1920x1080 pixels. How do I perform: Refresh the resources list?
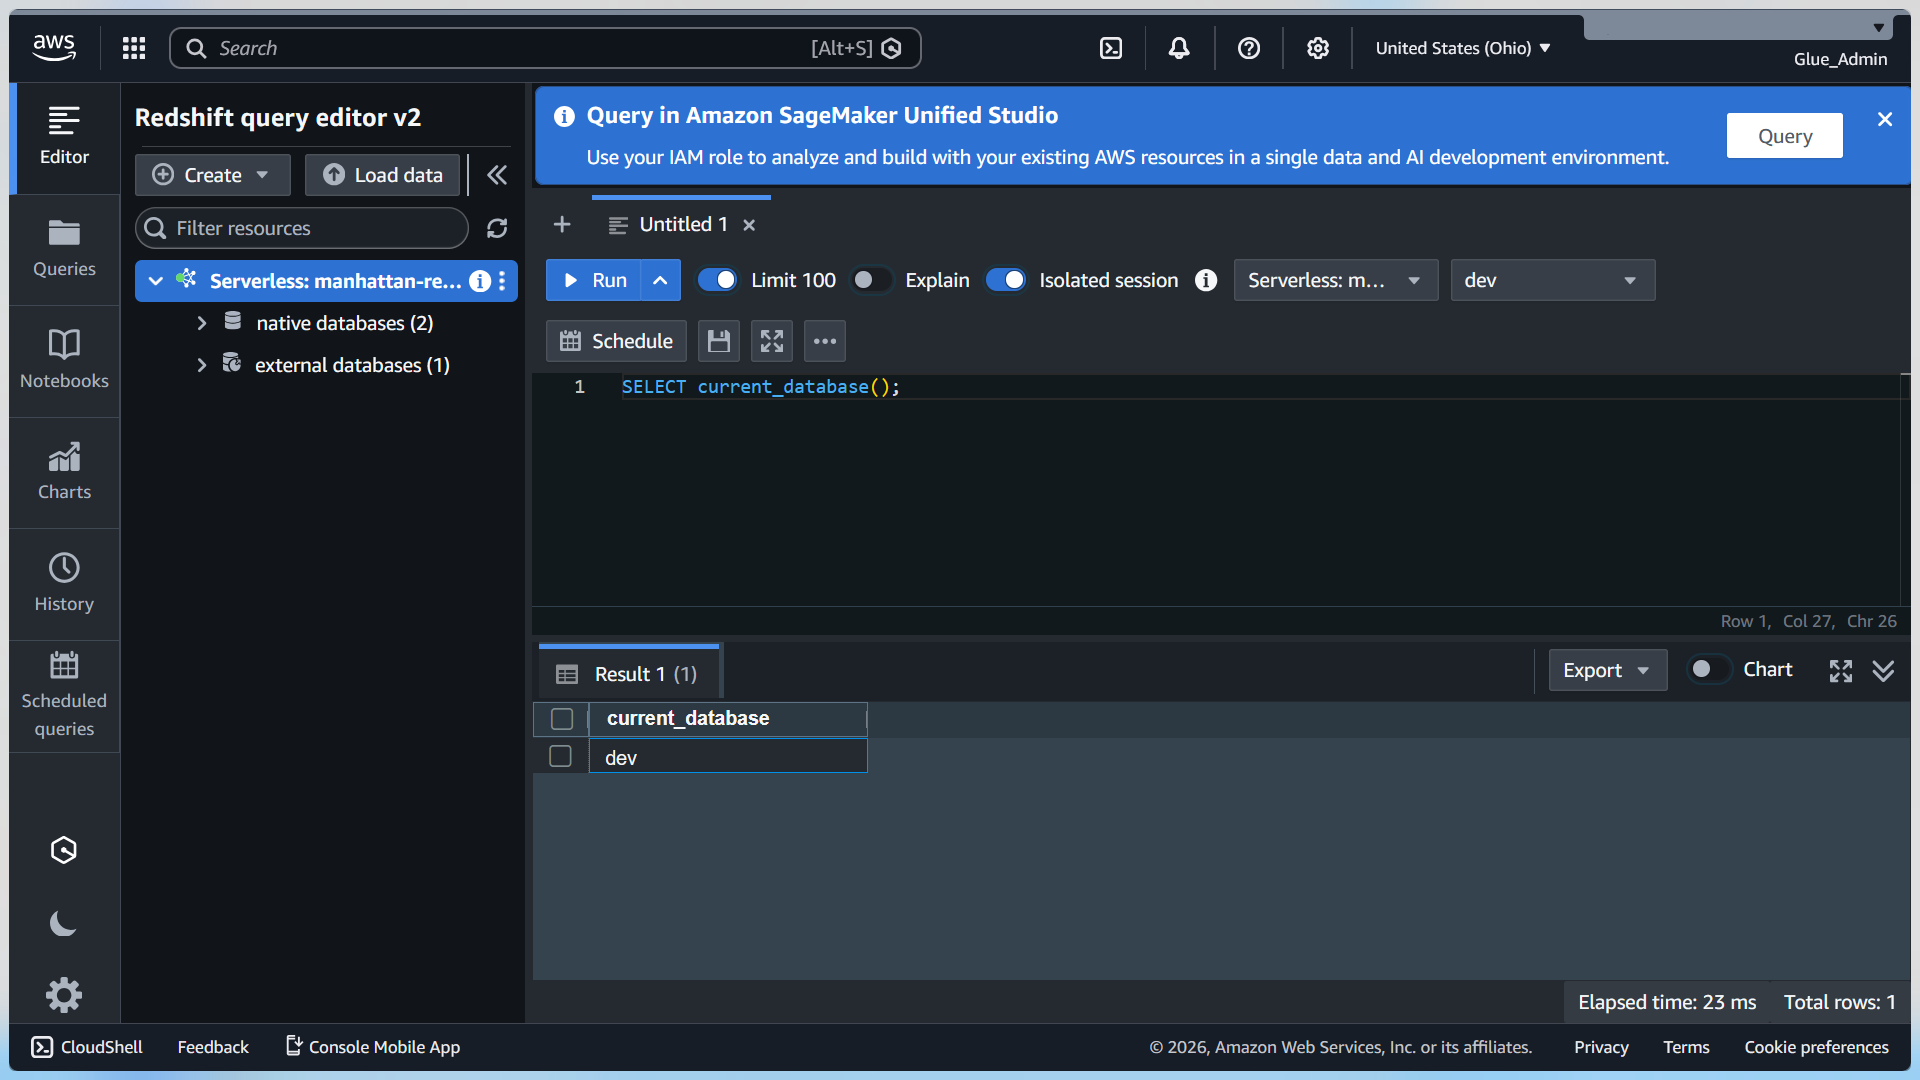click(x=497, y=228)
